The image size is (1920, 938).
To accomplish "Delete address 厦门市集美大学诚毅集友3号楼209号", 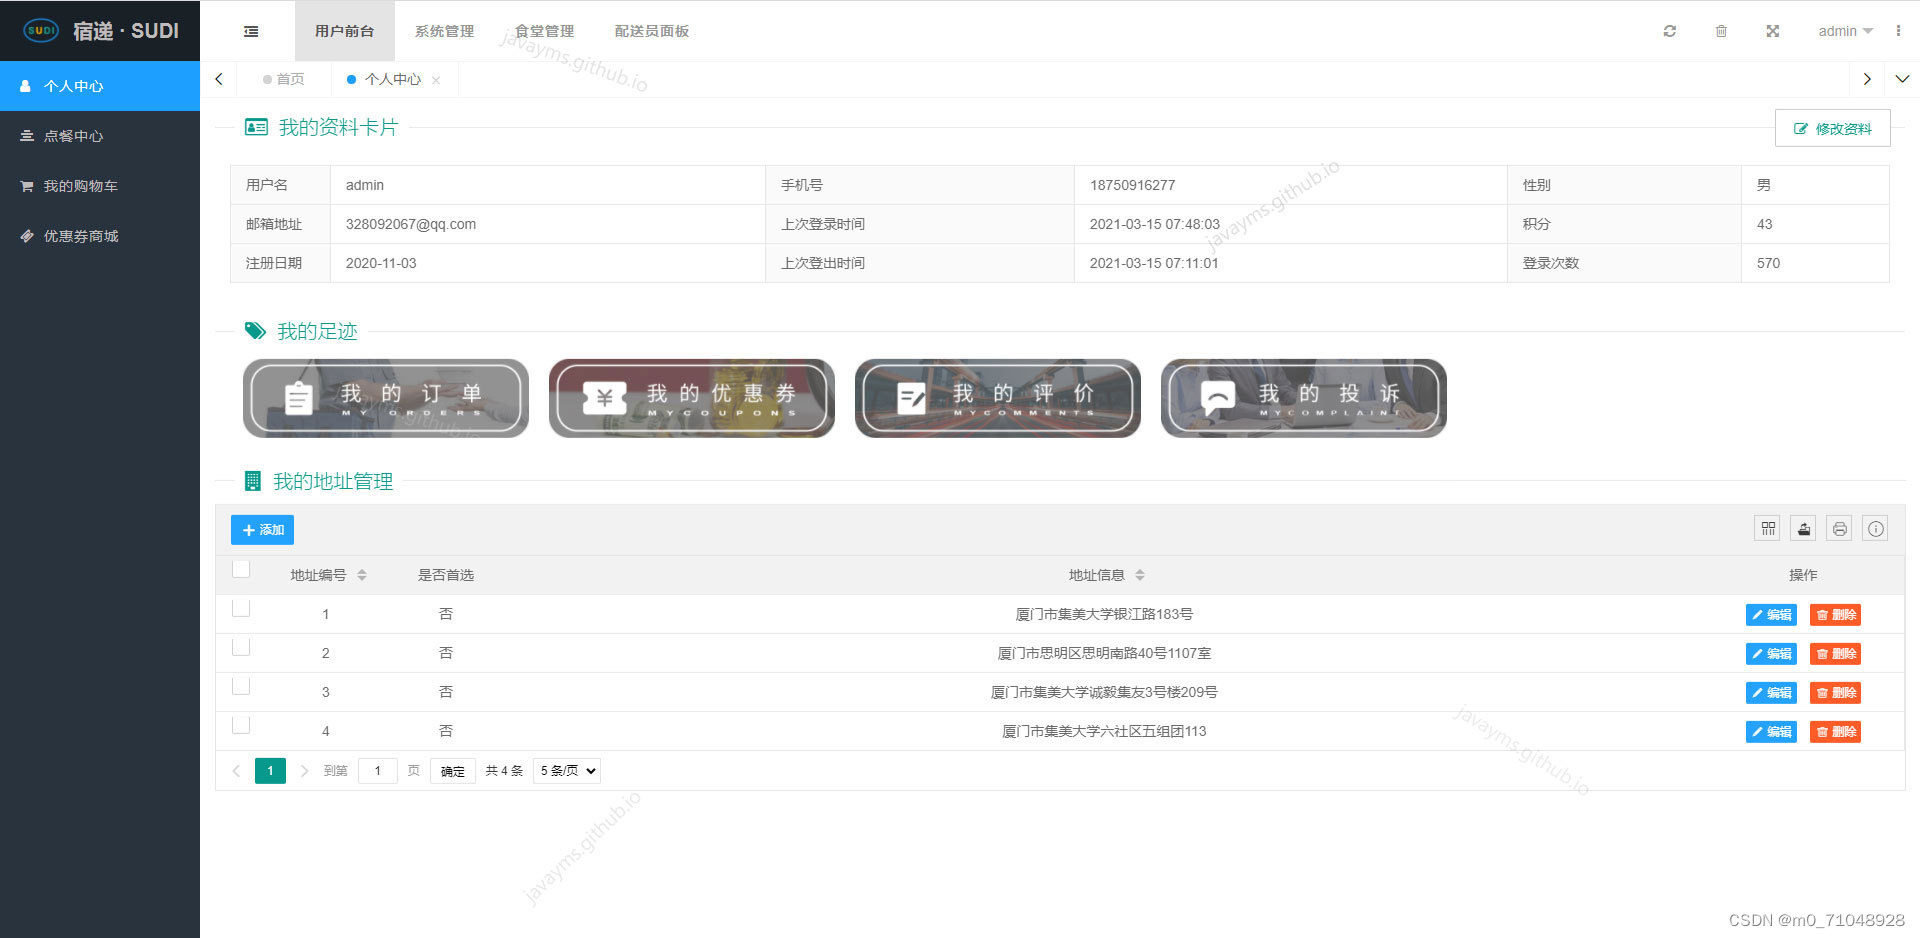I will (x=1835, y=693).
